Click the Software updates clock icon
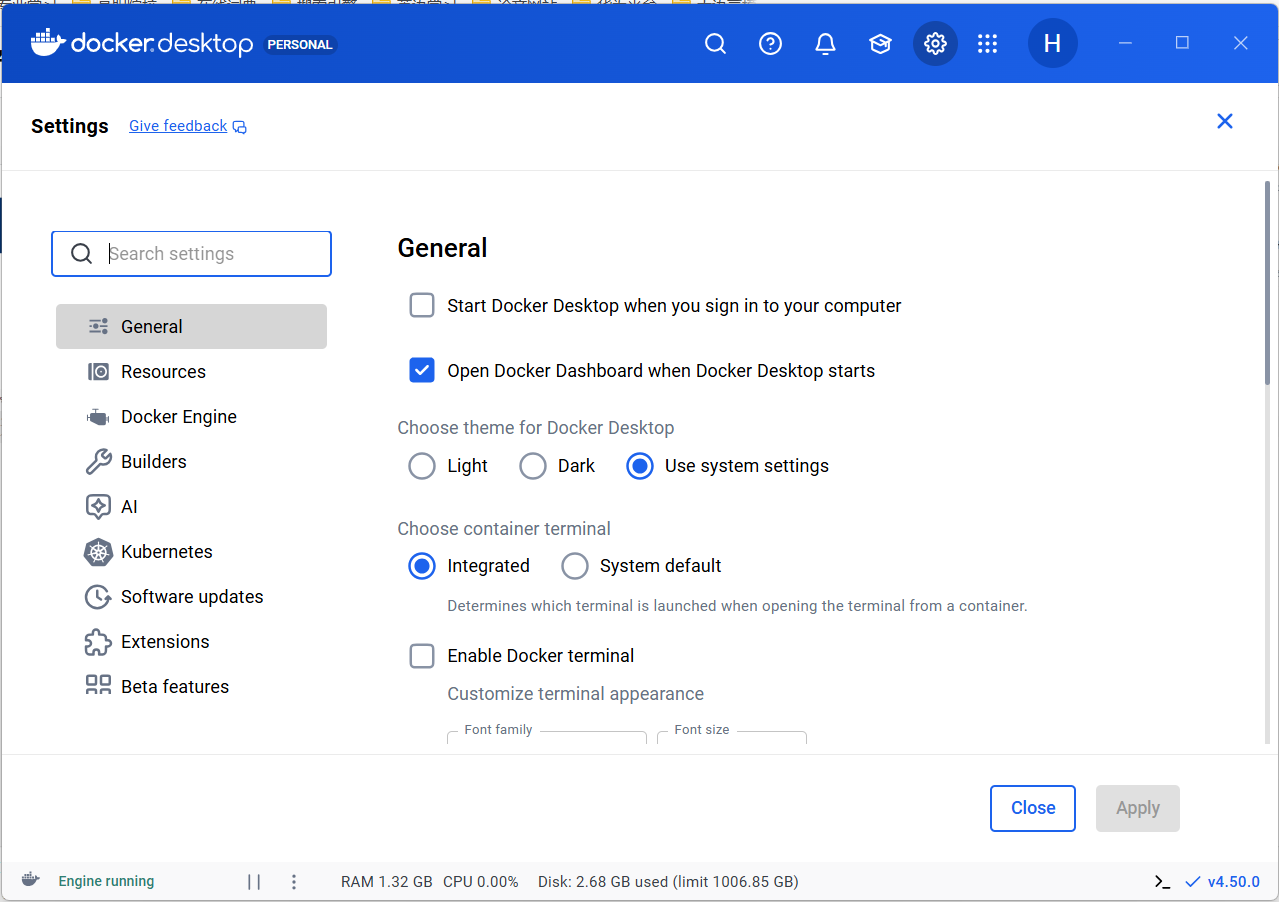This screenshot has width=1279, height=902. coord(98,596)
